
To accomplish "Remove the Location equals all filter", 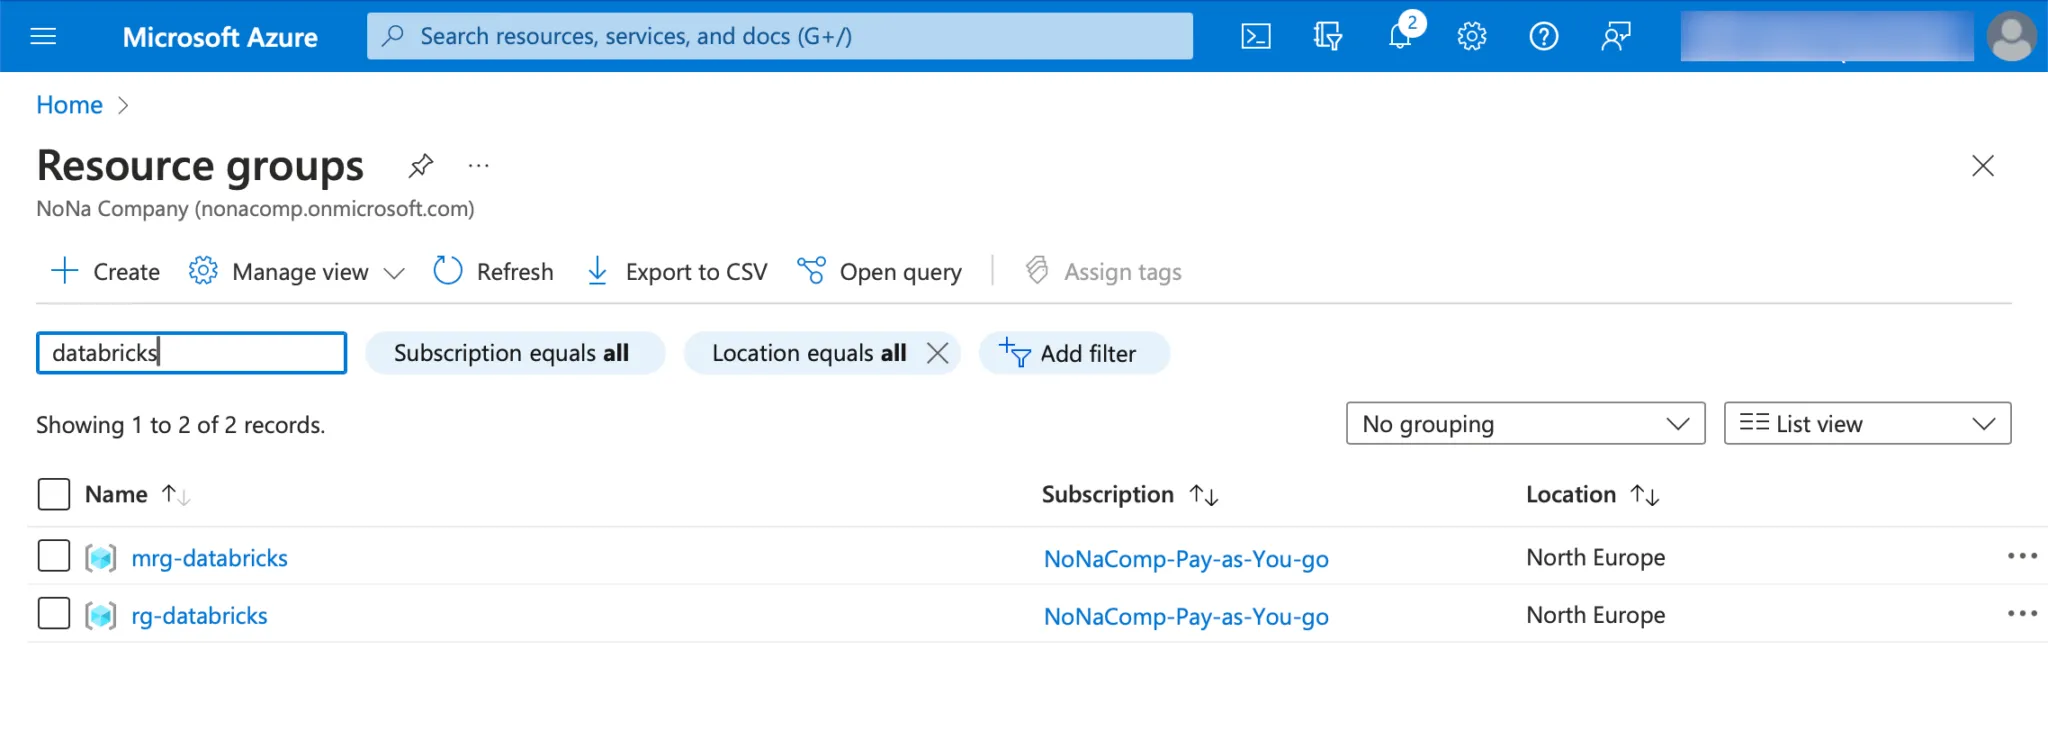I will pyautogui.click(x=937, y=353).
